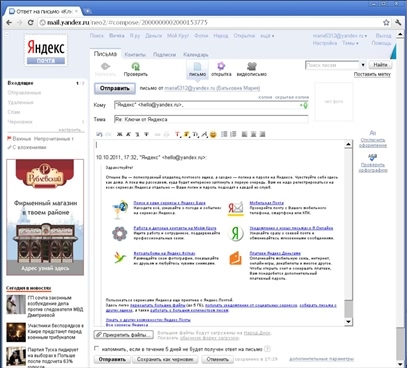Click the top Отправить send button
The height and width of the screenshot is (368, 407).
[x=115, y=88]
